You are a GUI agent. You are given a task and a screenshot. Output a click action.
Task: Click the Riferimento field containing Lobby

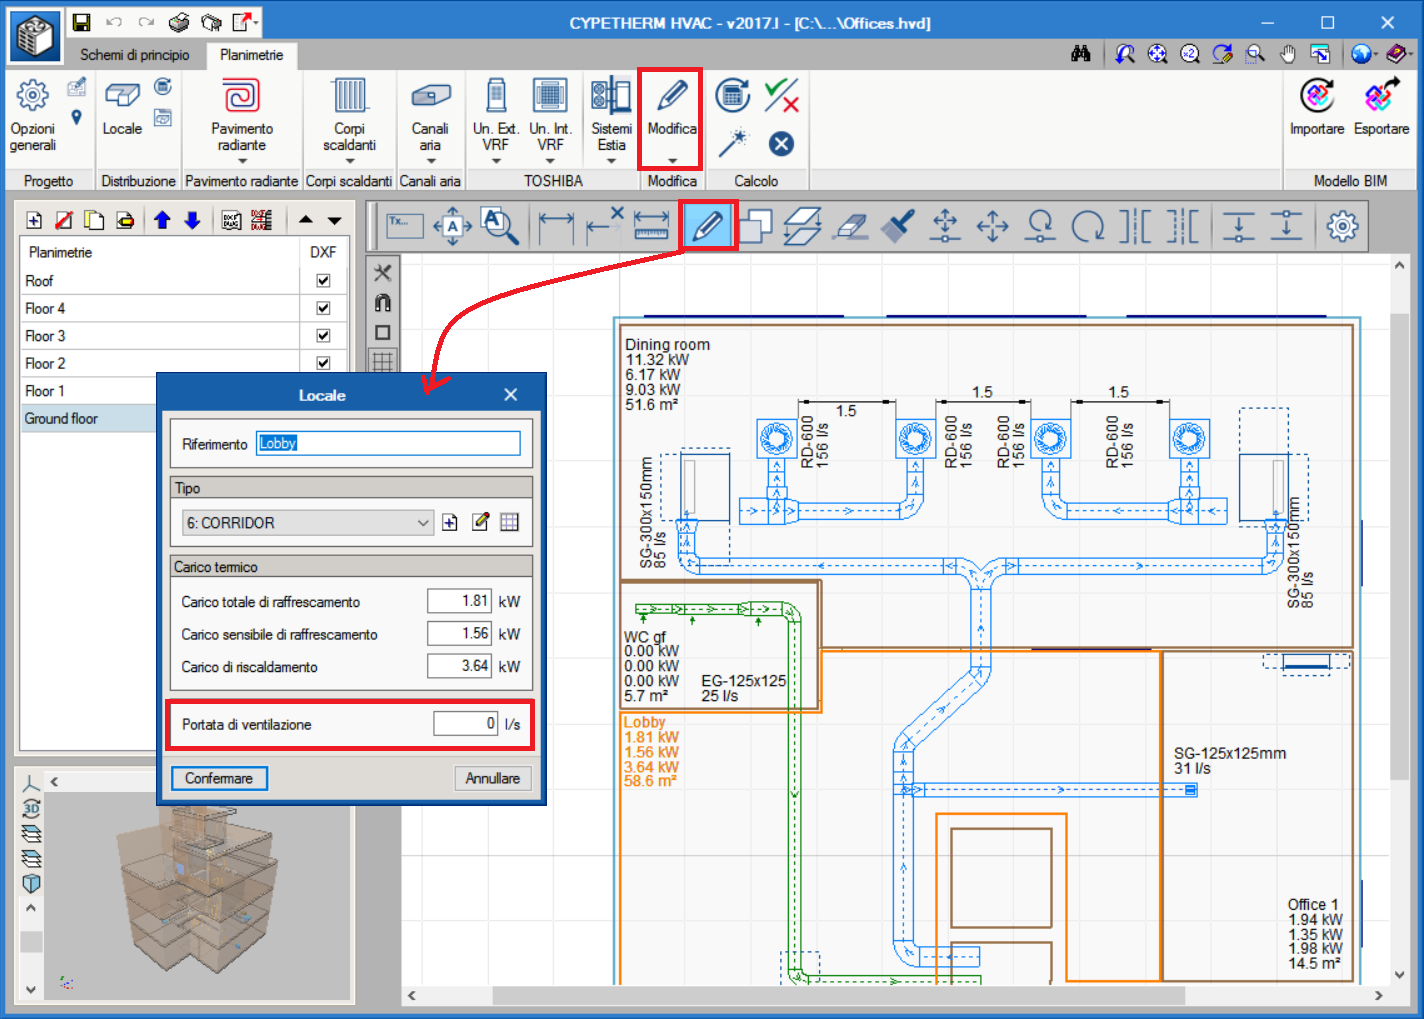pyautogui.click(x=388, y=443)
